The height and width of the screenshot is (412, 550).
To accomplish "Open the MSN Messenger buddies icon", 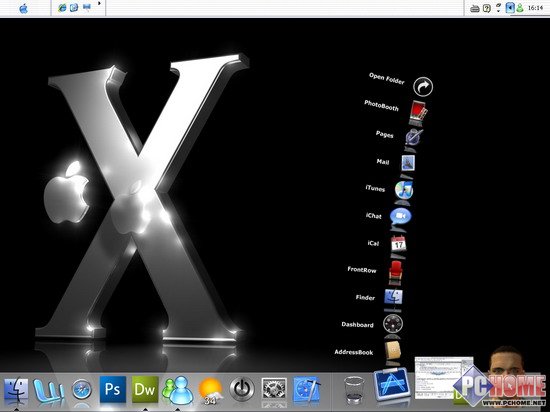I will tap(177, 390).
